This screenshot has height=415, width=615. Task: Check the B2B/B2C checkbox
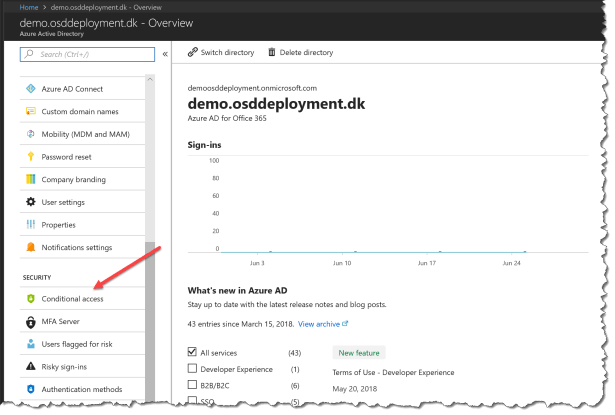point(192,385)
